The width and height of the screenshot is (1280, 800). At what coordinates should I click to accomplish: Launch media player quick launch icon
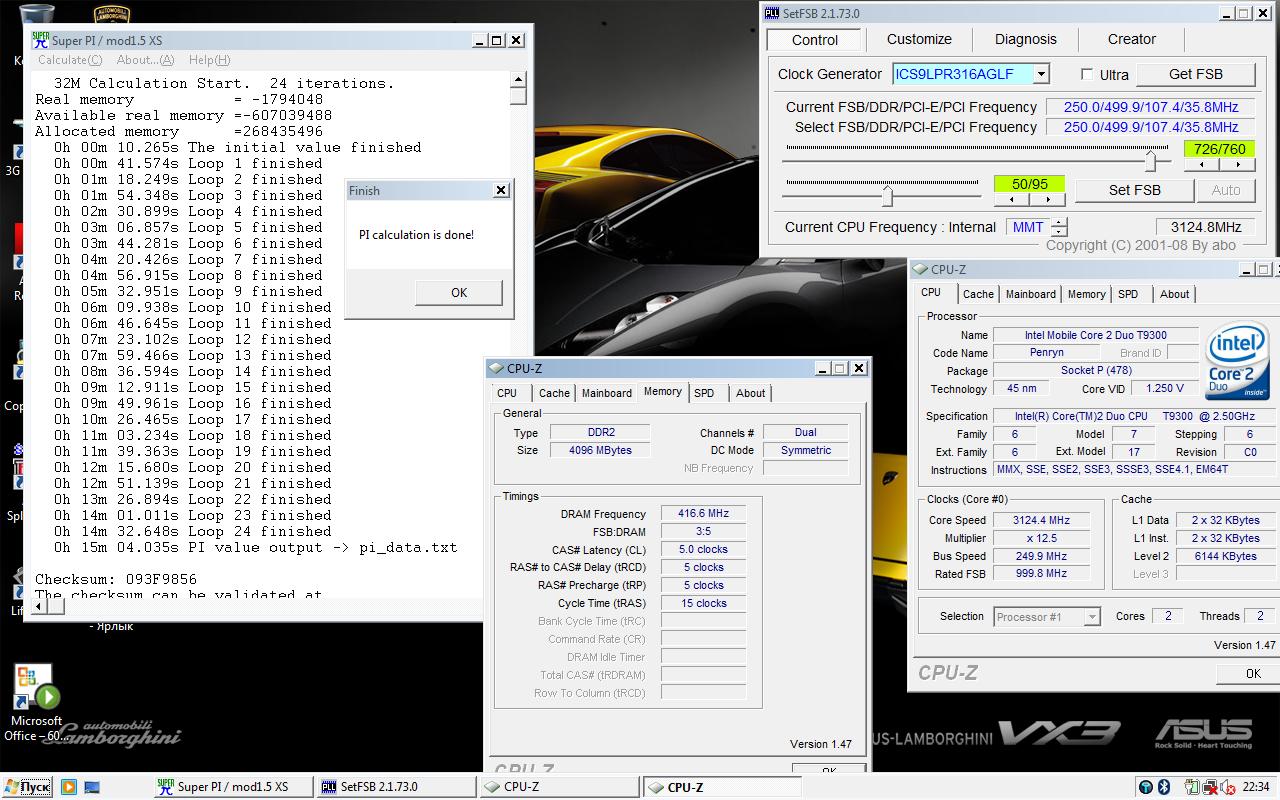tap(69, 787)
